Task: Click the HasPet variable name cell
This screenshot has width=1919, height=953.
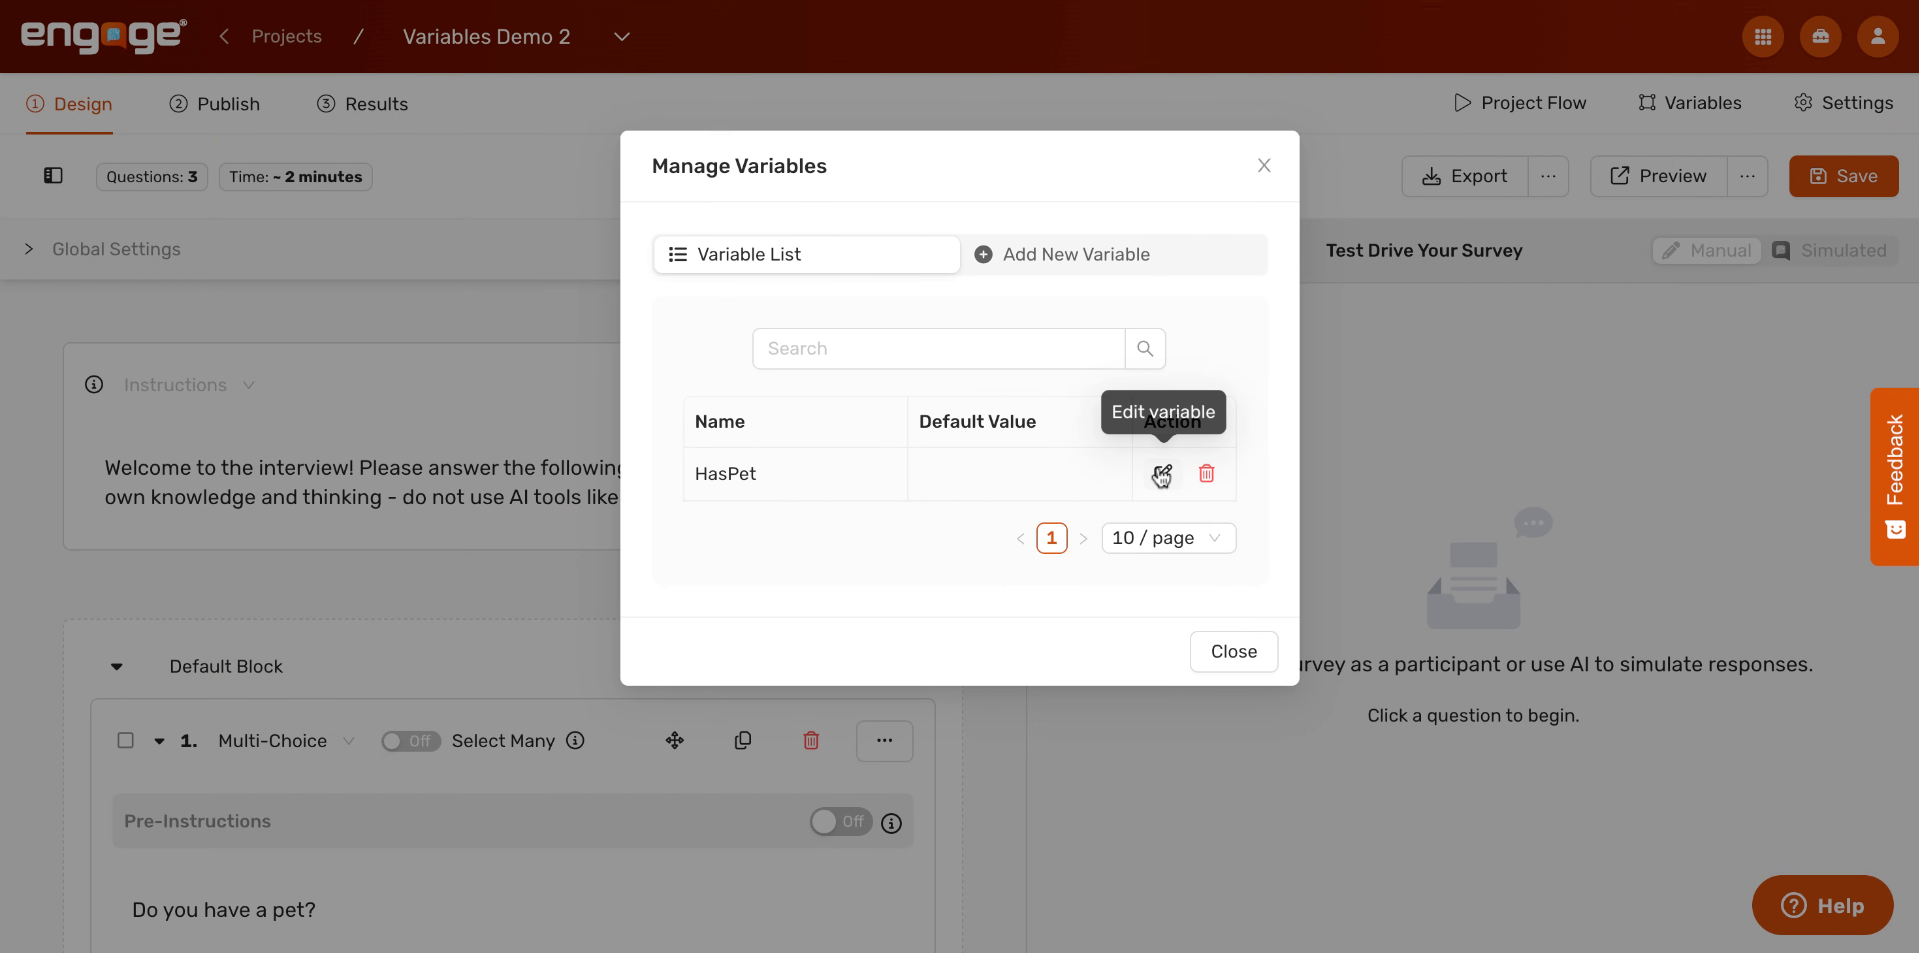Action: (795, 474)
